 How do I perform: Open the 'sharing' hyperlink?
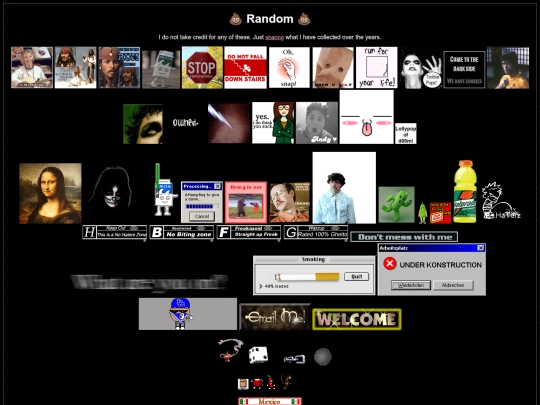(274, 37)
